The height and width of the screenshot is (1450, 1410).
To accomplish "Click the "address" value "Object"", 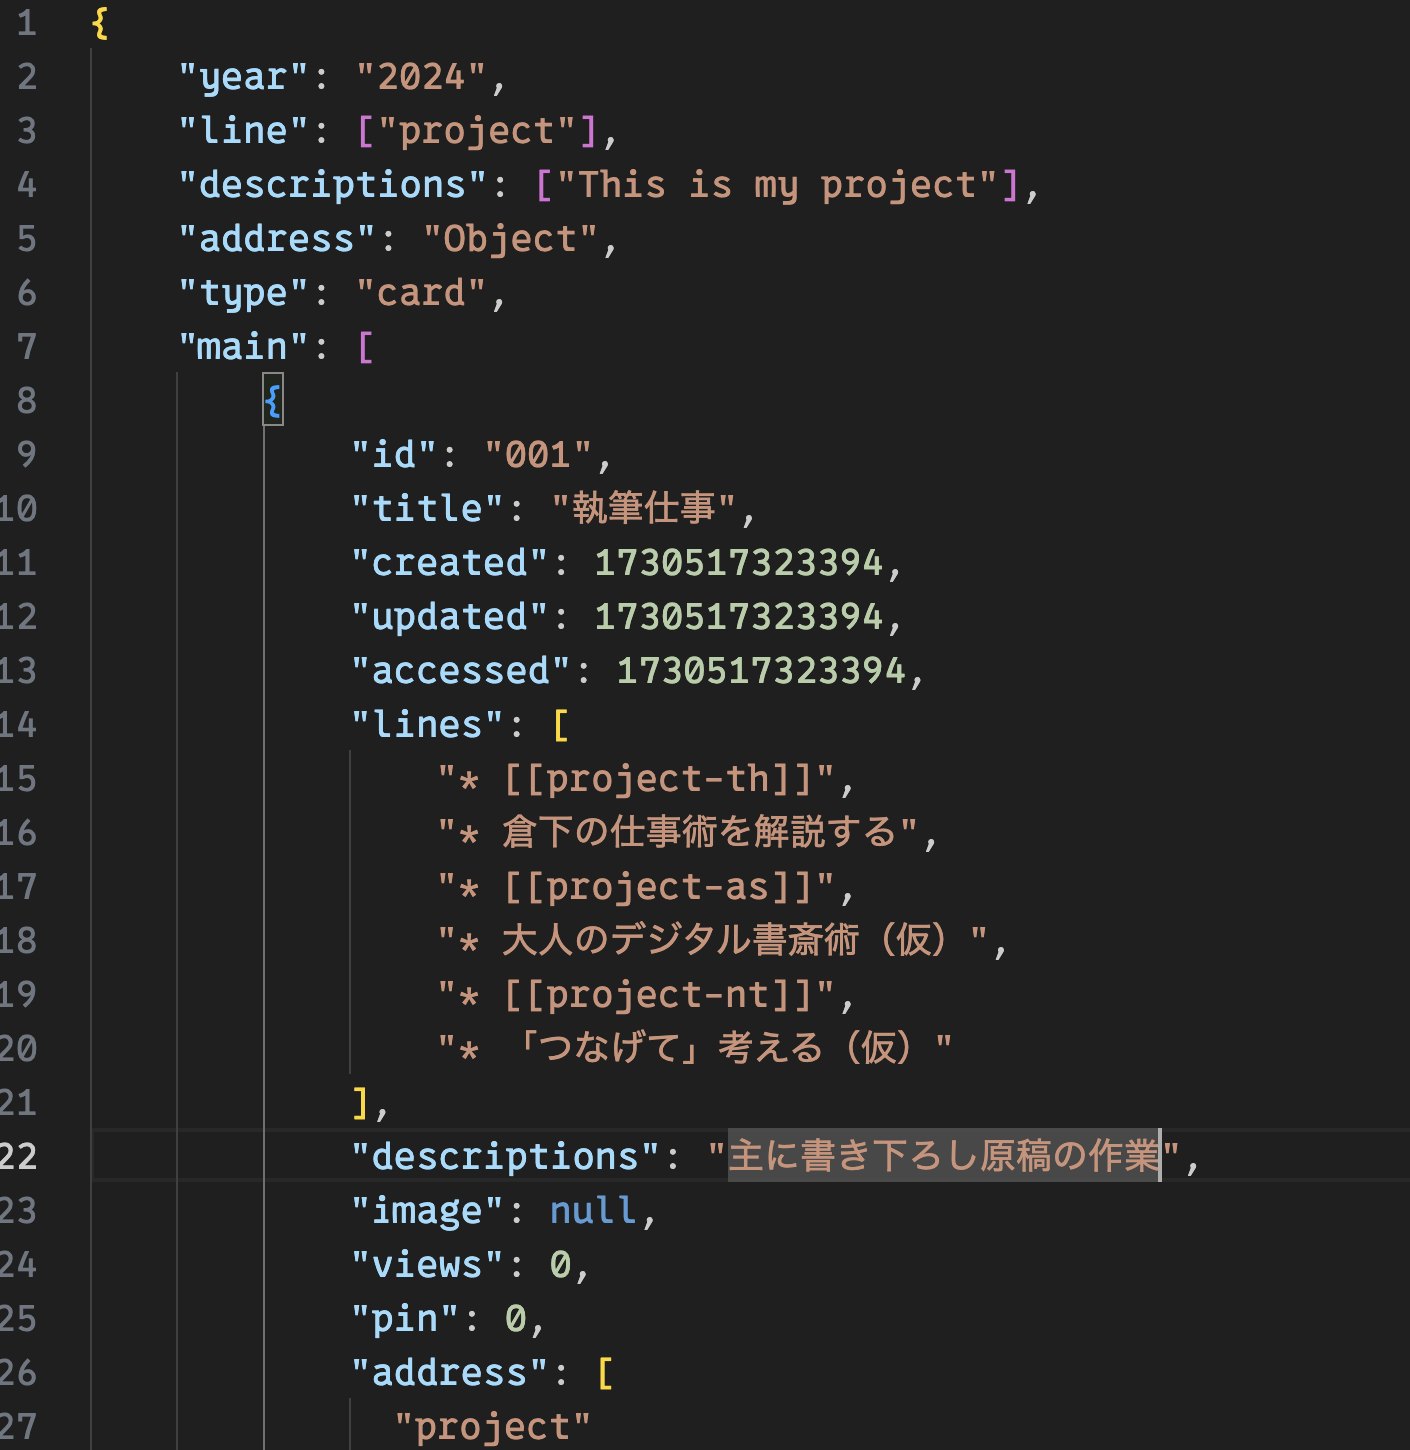I will click(512, 238).
